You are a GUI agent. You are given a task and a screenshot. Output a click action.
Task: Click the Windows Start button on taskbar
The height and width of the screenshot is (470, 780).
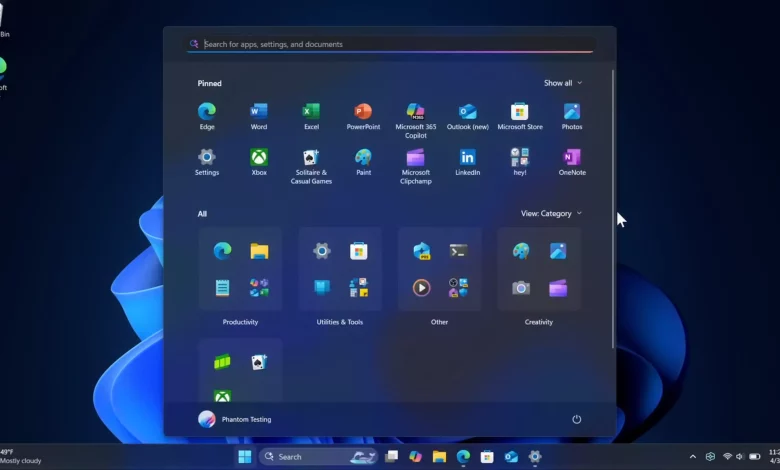coord(245,457)
